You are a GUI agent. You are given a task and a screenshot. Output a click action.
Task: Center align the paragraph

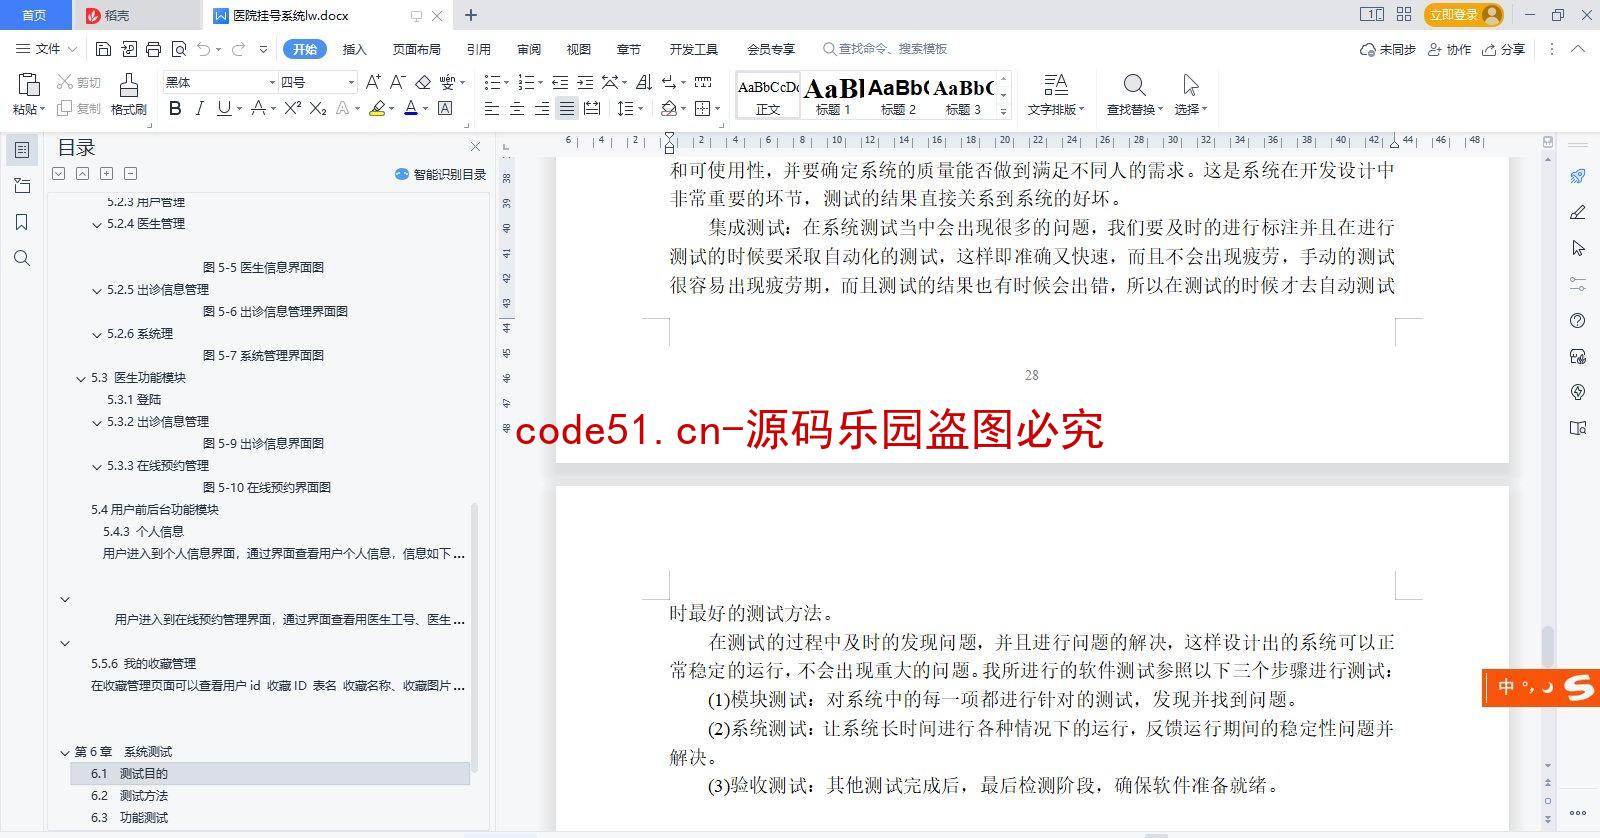(x=517, y=108)
